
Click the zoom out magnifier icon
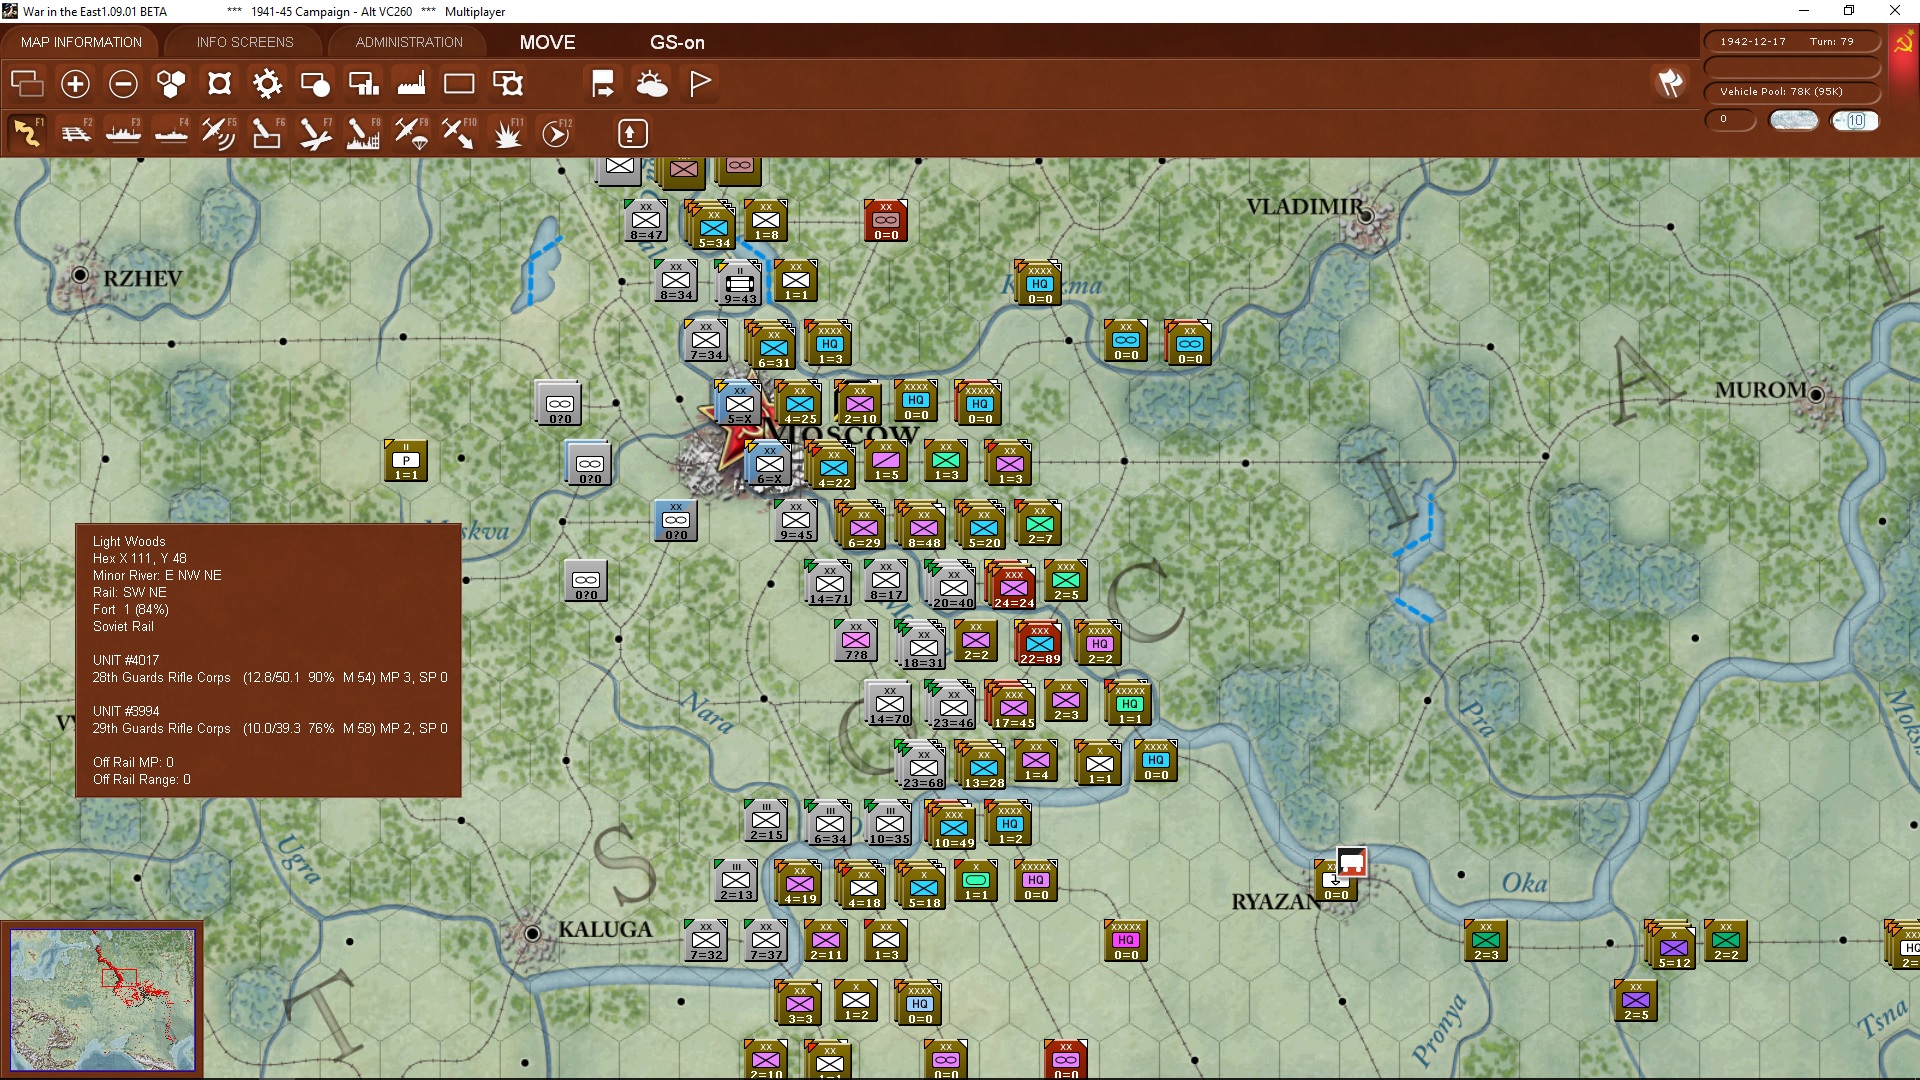click(123, 84)
